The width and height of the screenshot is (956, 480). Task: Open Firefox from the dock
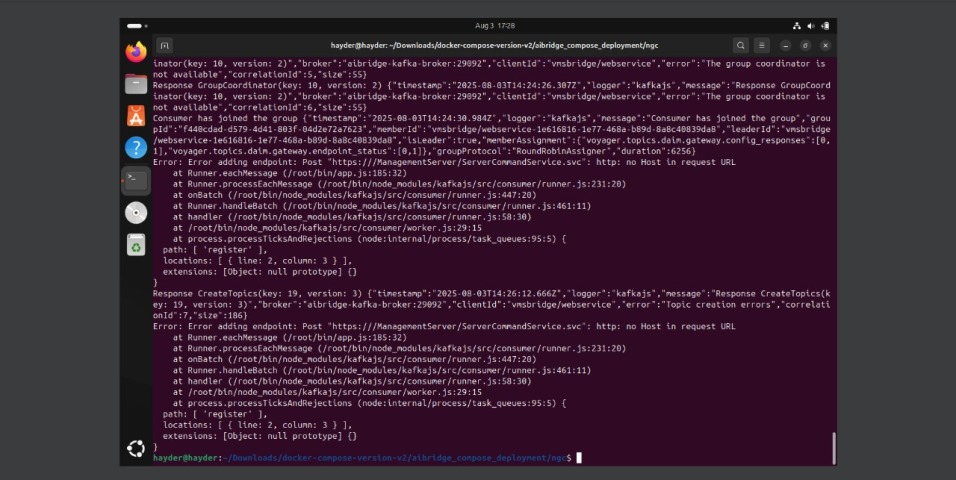coord(136,51)
